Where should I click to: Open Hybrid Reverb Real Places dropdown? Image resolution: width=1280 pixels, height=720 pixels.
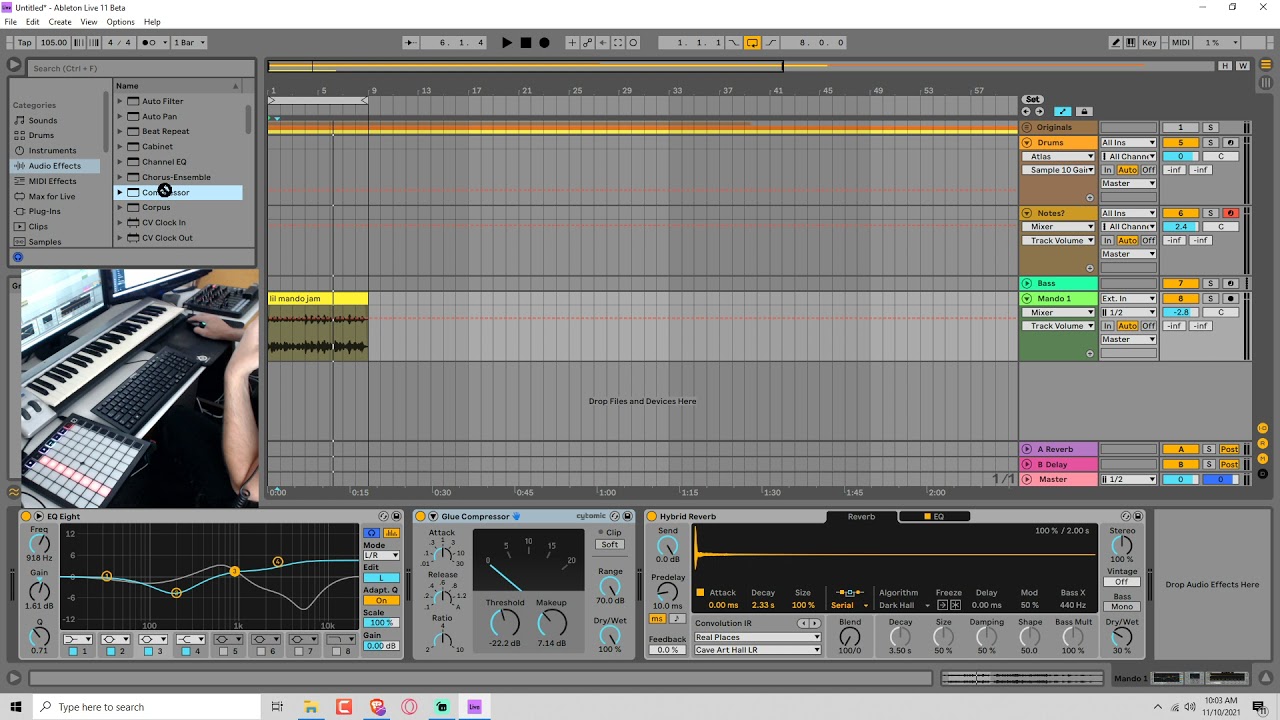[x=757, y=637]
